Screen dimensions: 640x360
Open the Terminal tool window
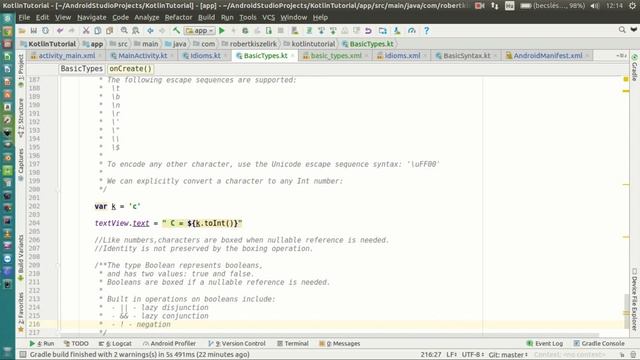click(293, 344)
